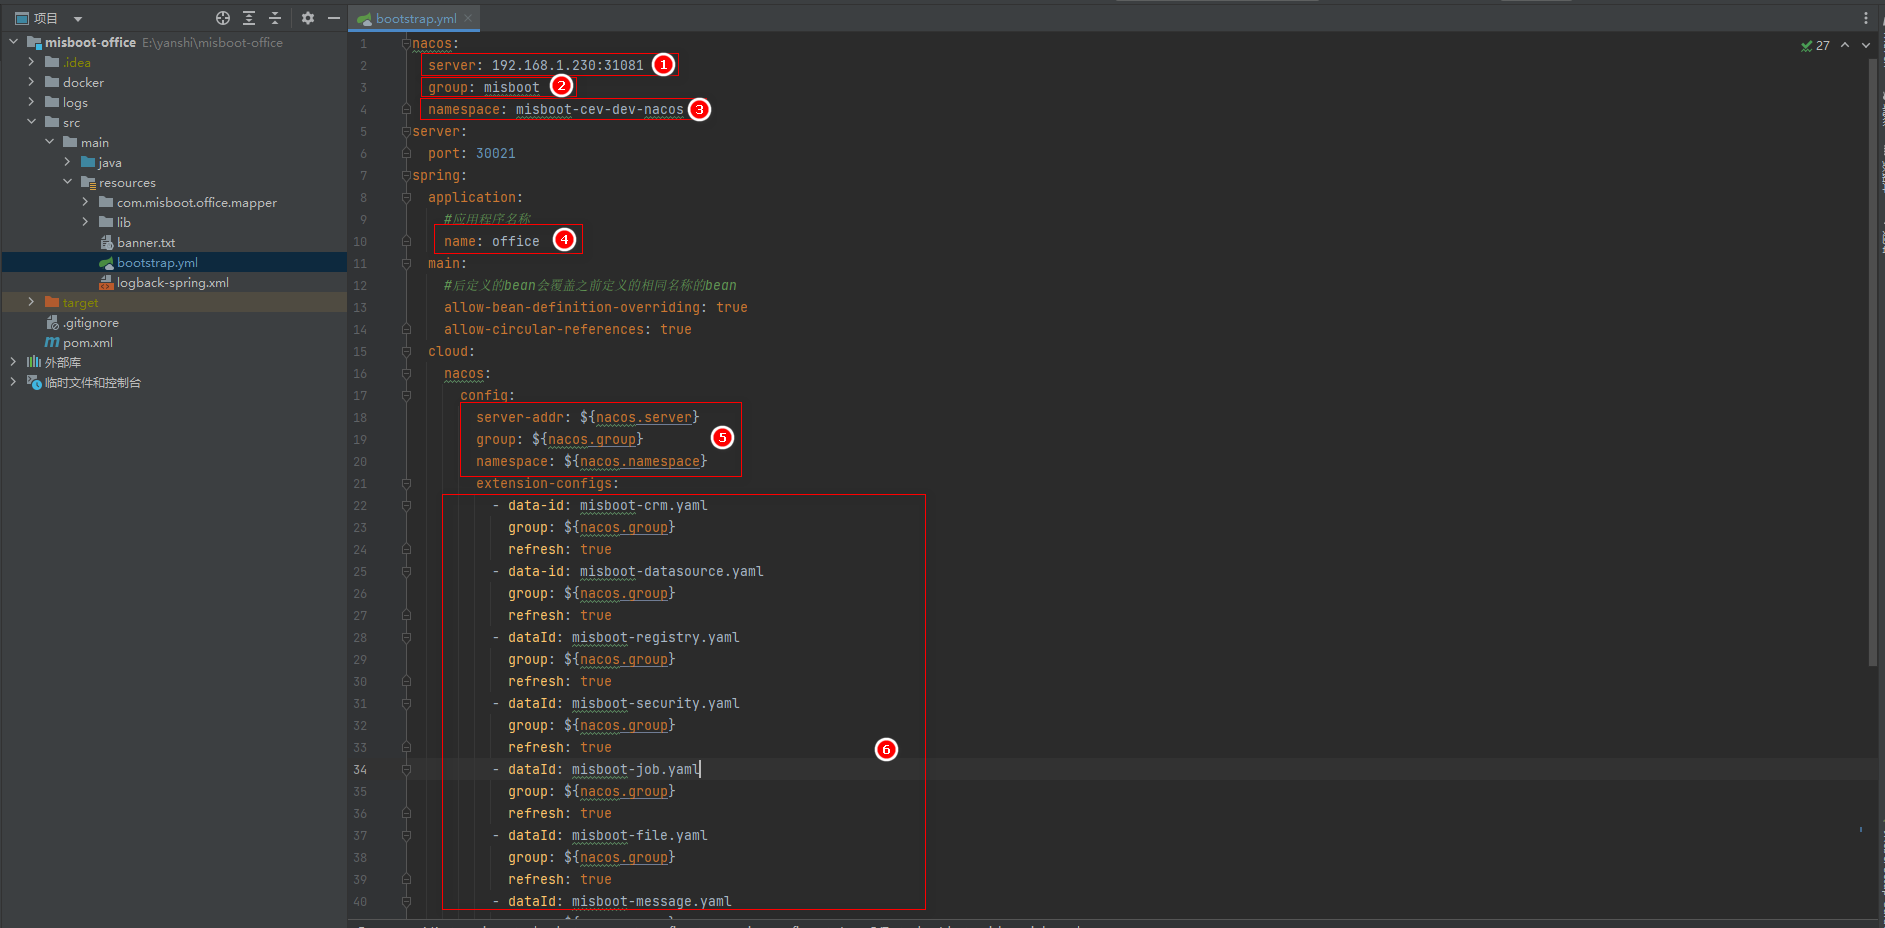
Task: Fold the extension-configs block at line 21
Action: click(x=406, y=484)
